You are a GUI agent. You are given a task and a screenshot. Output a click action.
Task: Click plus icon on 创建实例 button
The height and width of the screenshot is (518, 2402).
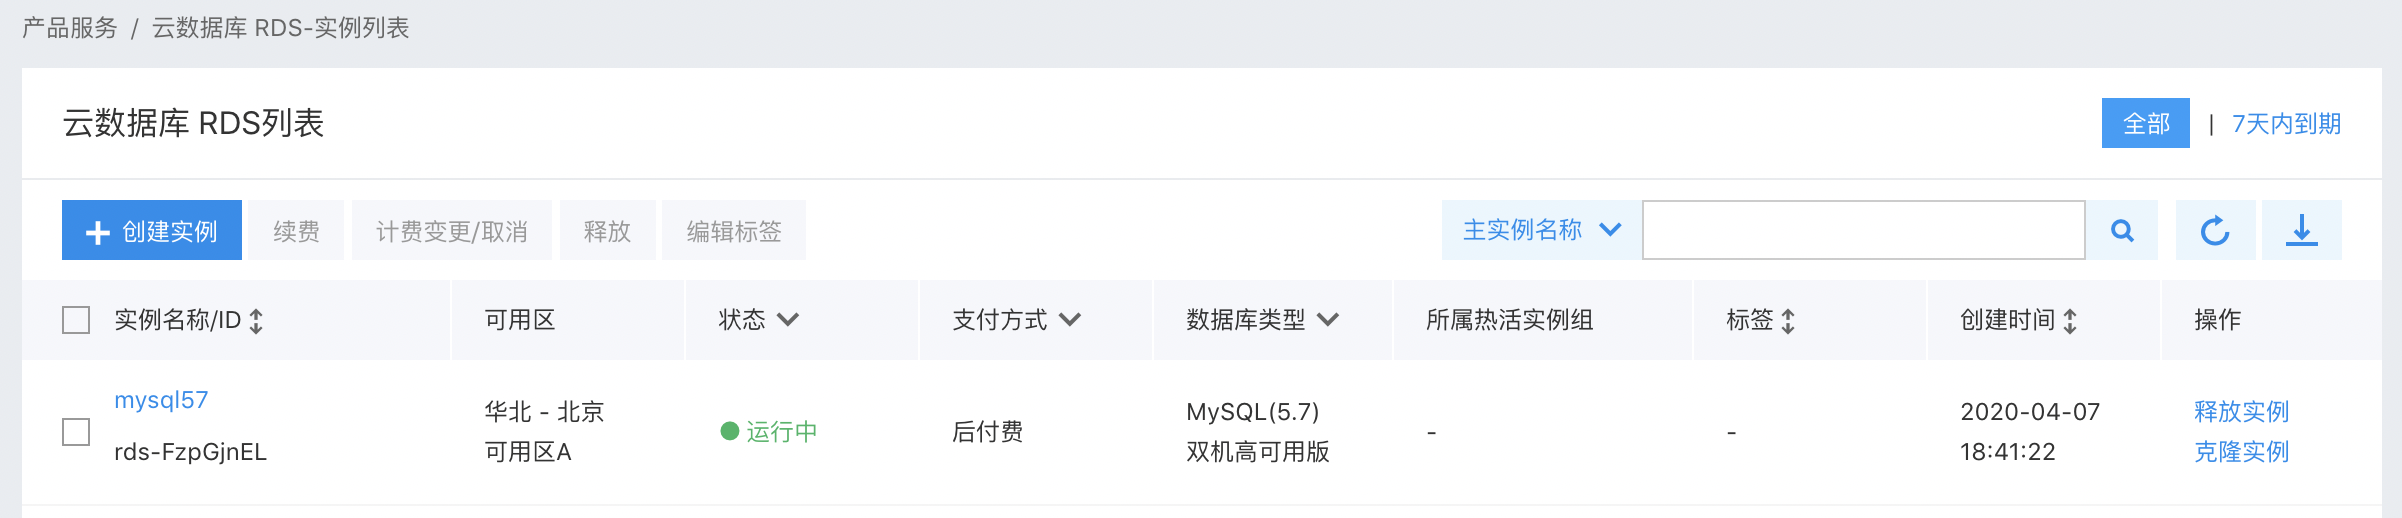coord(97,233)
